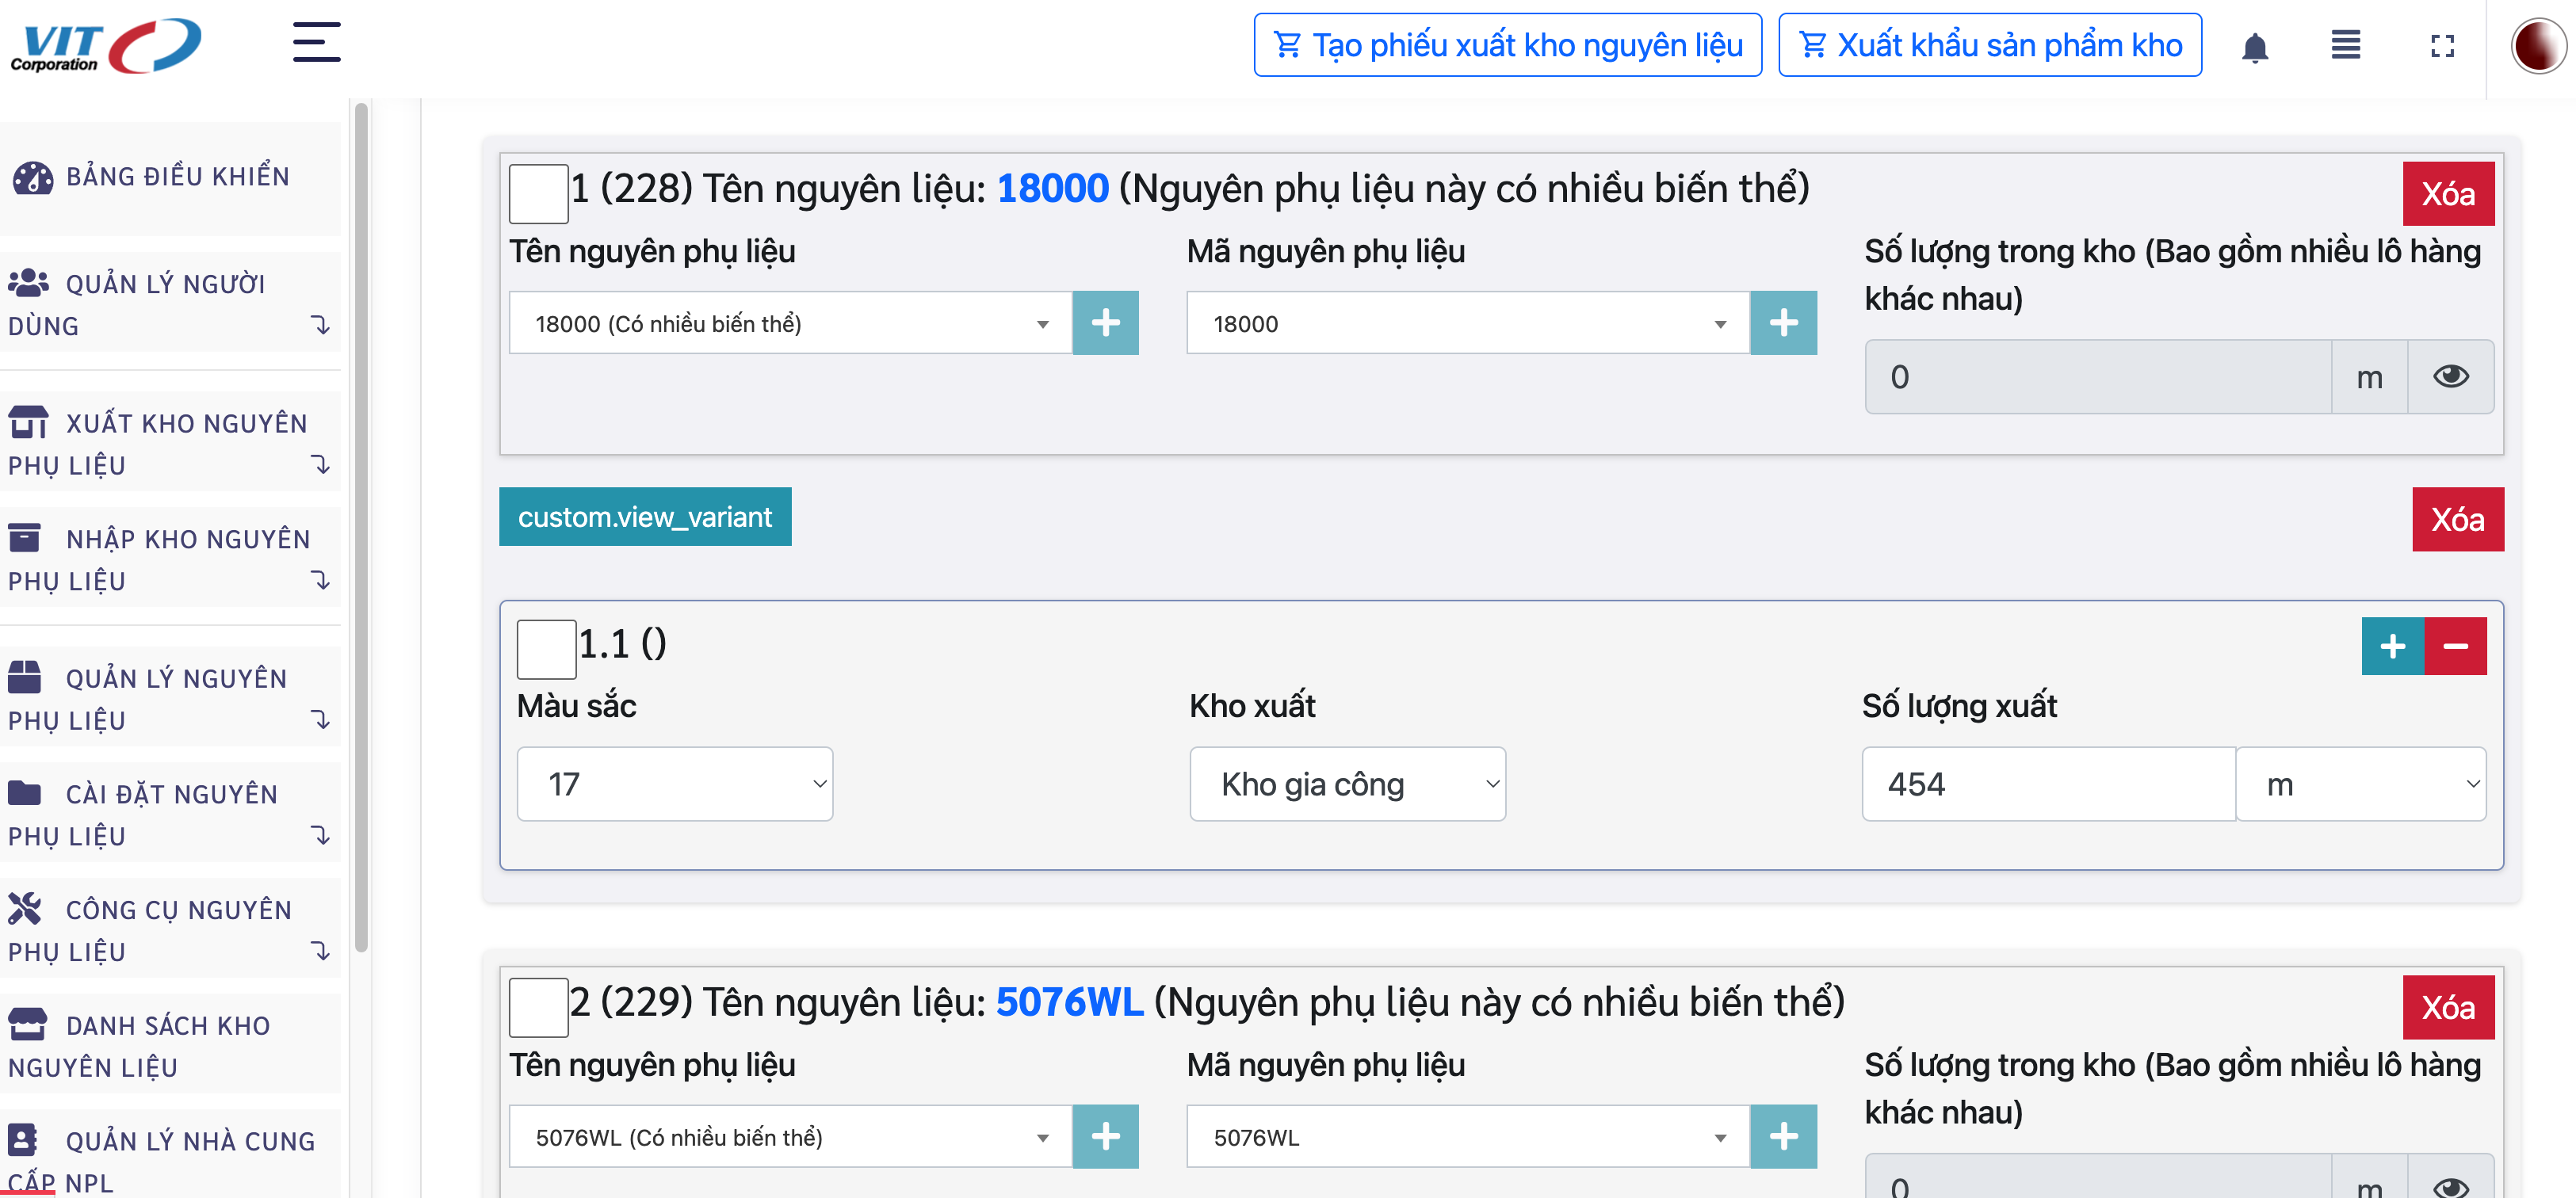The image size is (2576, 1198).
Task: Open Kho xuất dropdown showing Kho gia công
Action: (x=1347, y=784)
